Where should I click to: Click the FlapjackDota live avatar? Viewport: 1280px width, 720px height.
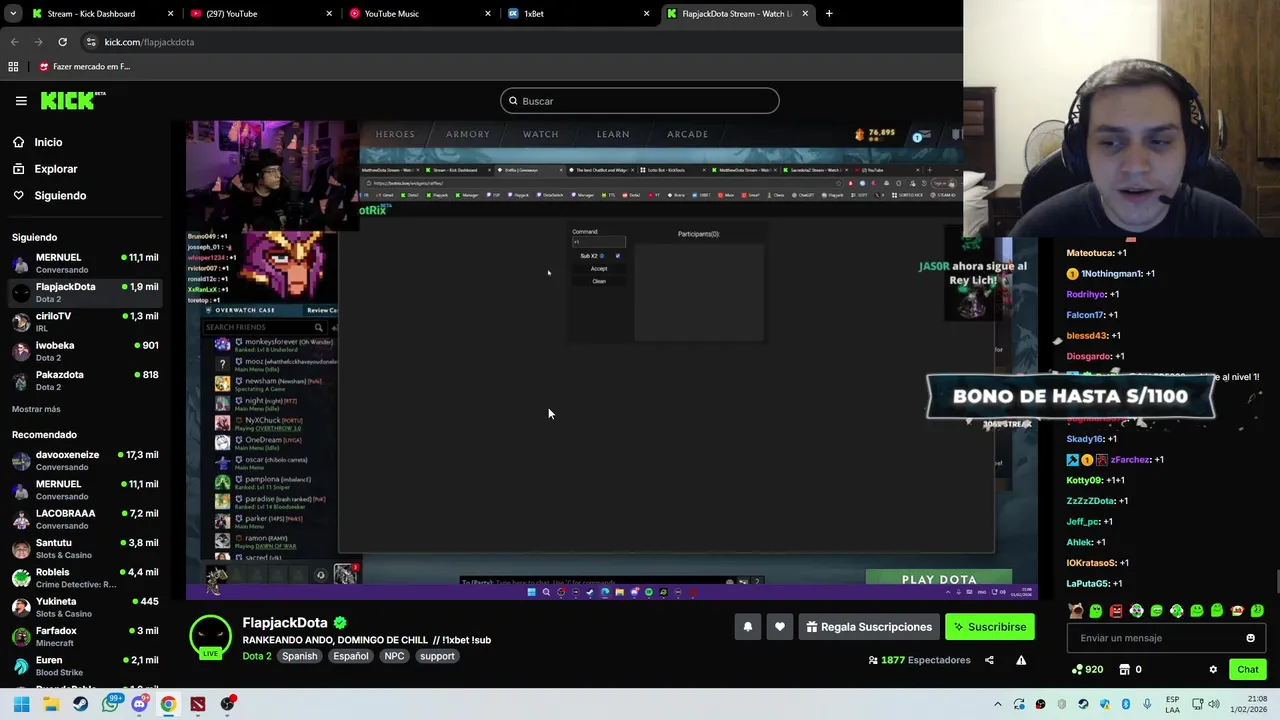[x=211, y=635]
